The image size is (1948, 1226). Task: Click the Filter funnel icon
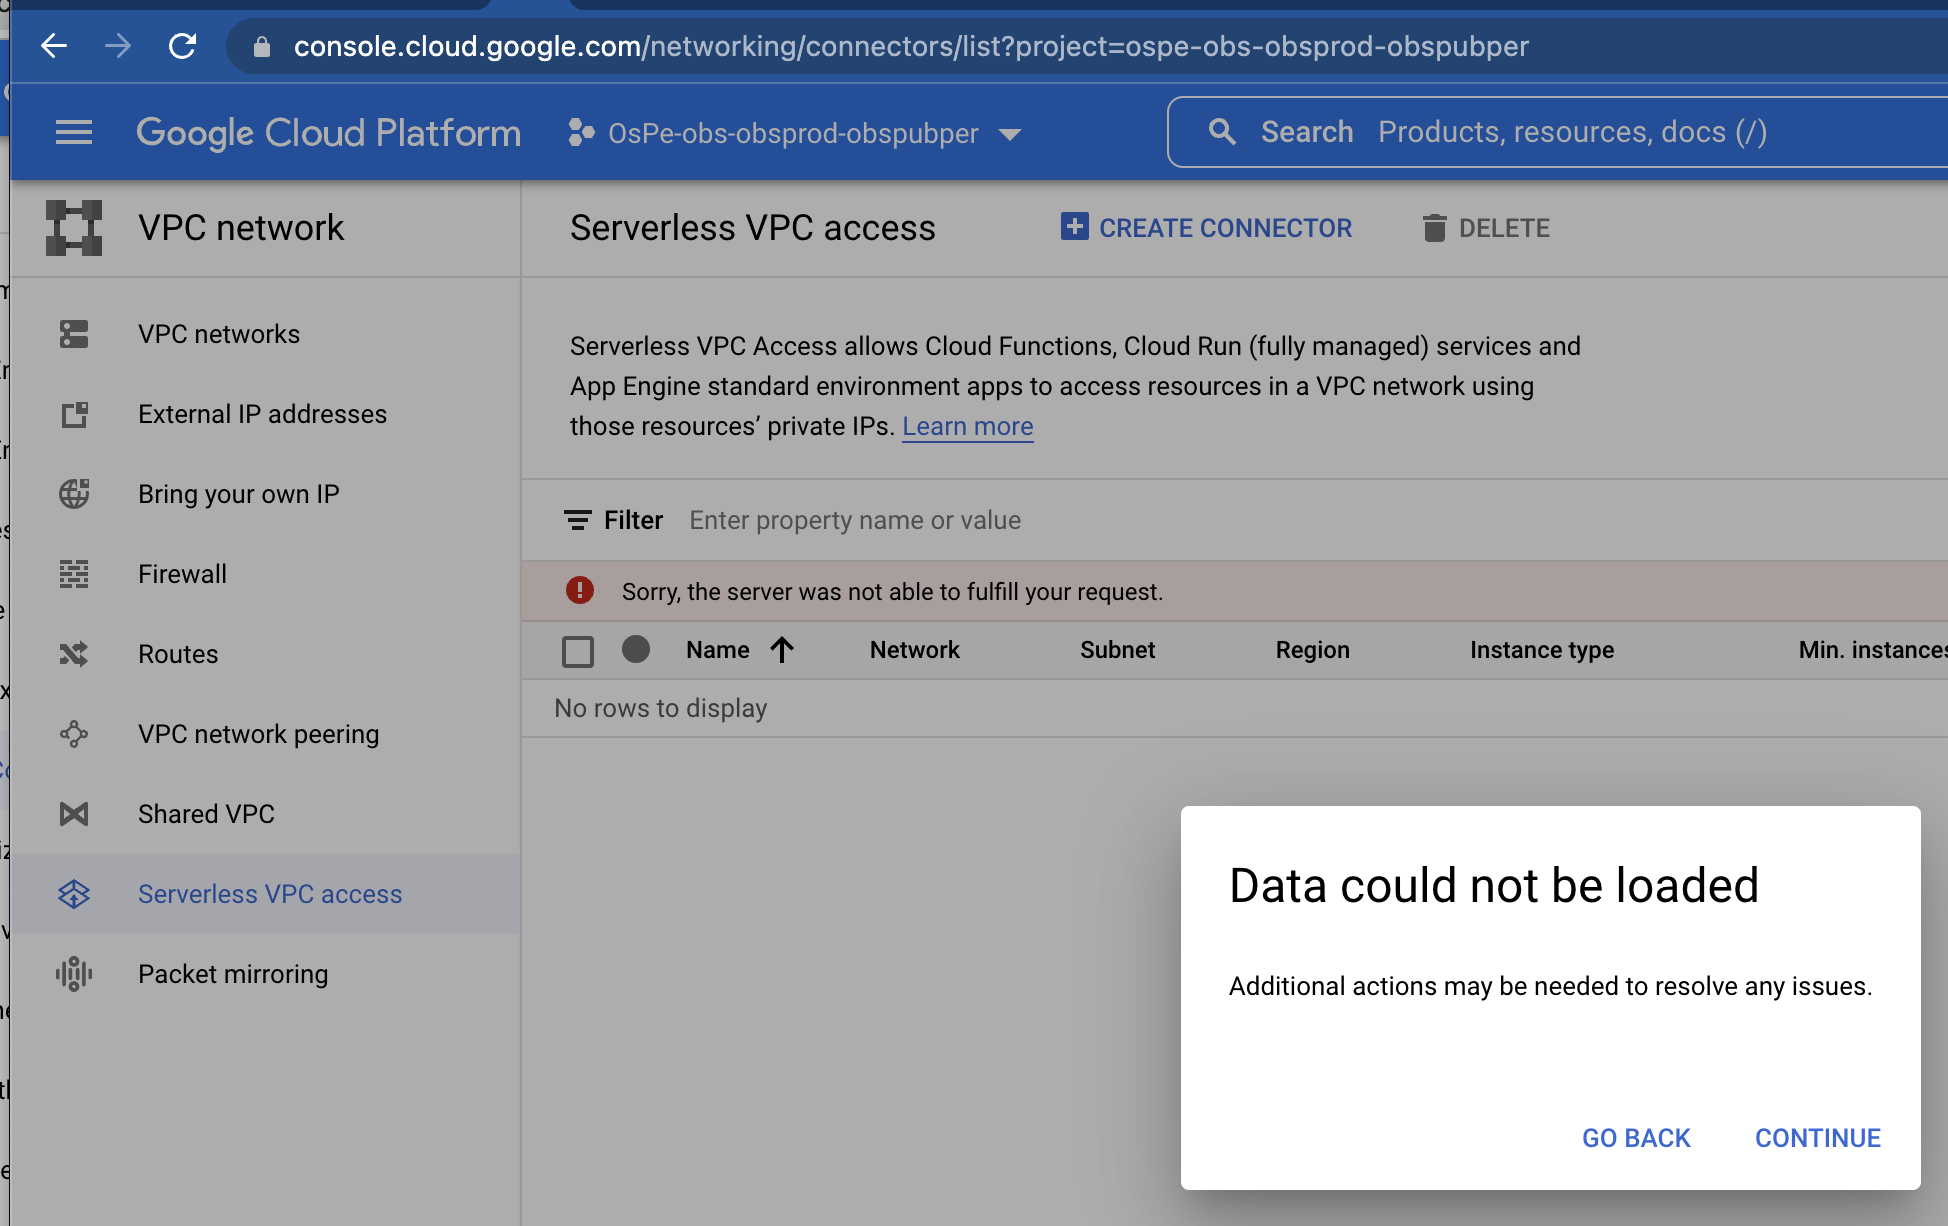click(578, 520)
